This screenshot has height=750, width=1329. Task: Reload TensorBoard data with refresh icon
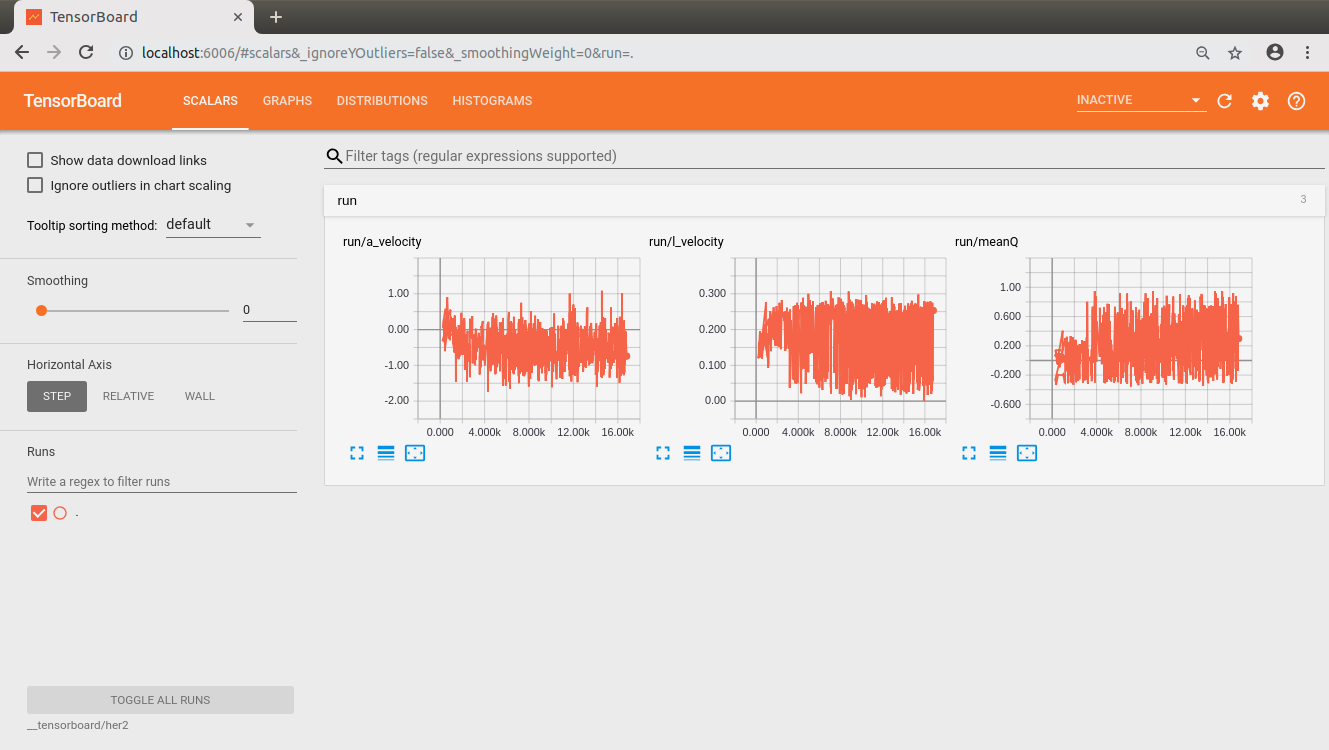click(x=1224, y=101)
